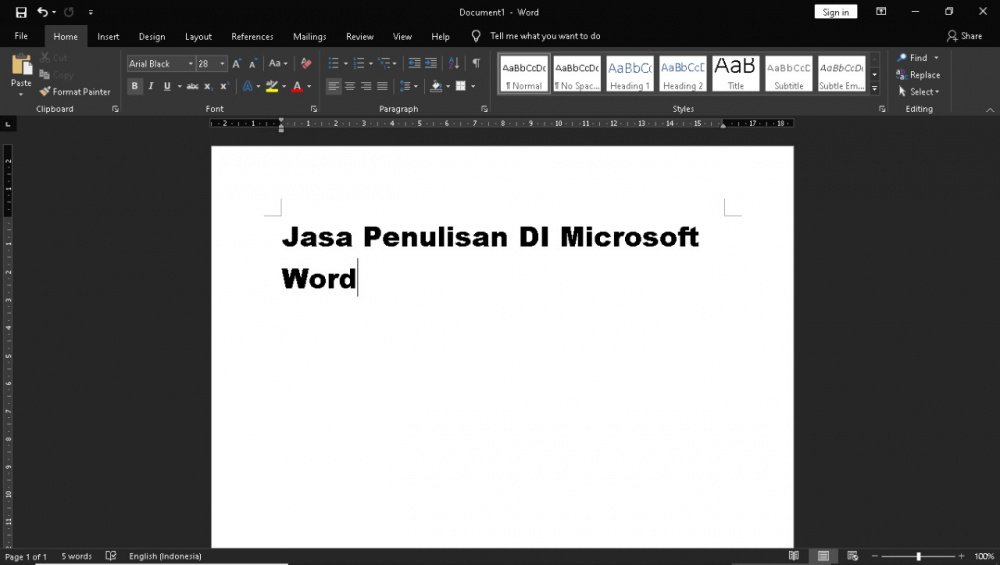Center the paragraph text
This screenshot has height=565, width=1000.
[349, 86]
